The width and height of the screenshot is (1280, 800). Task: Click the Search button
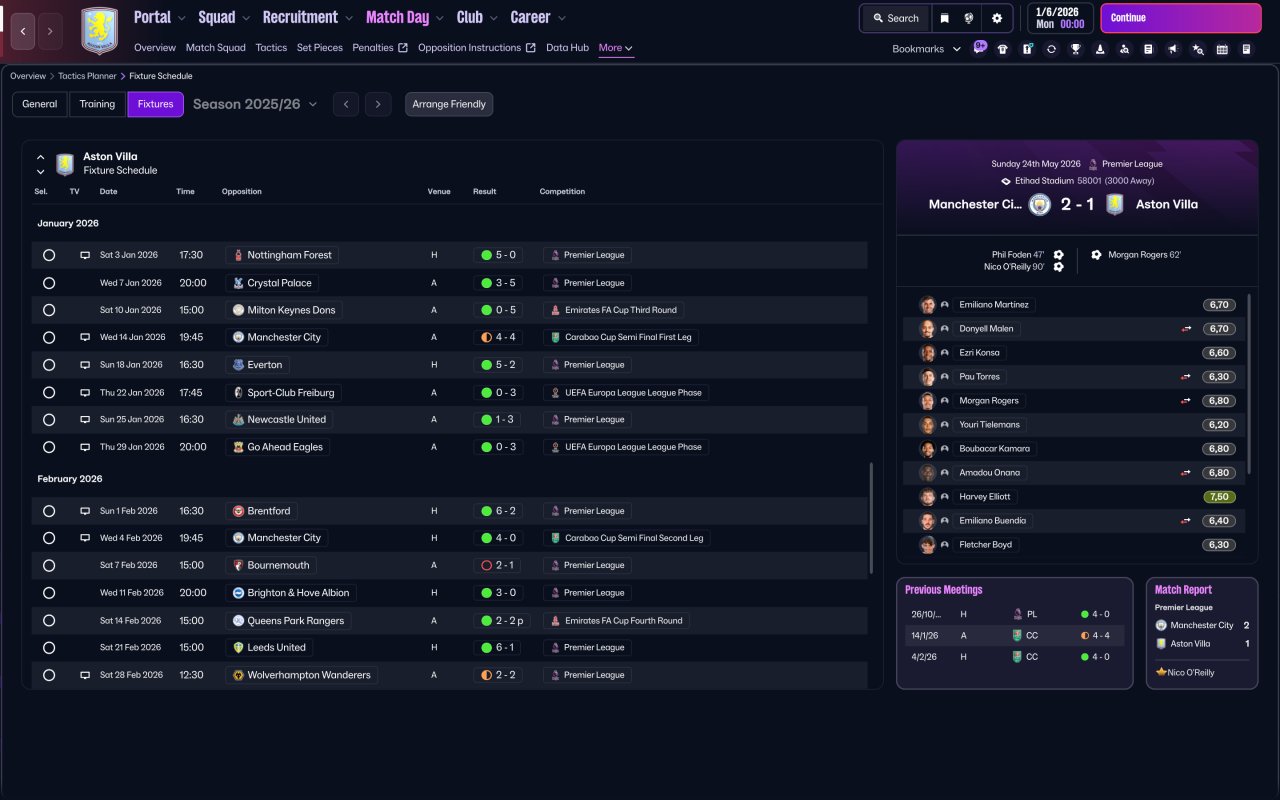pos(895,18)
